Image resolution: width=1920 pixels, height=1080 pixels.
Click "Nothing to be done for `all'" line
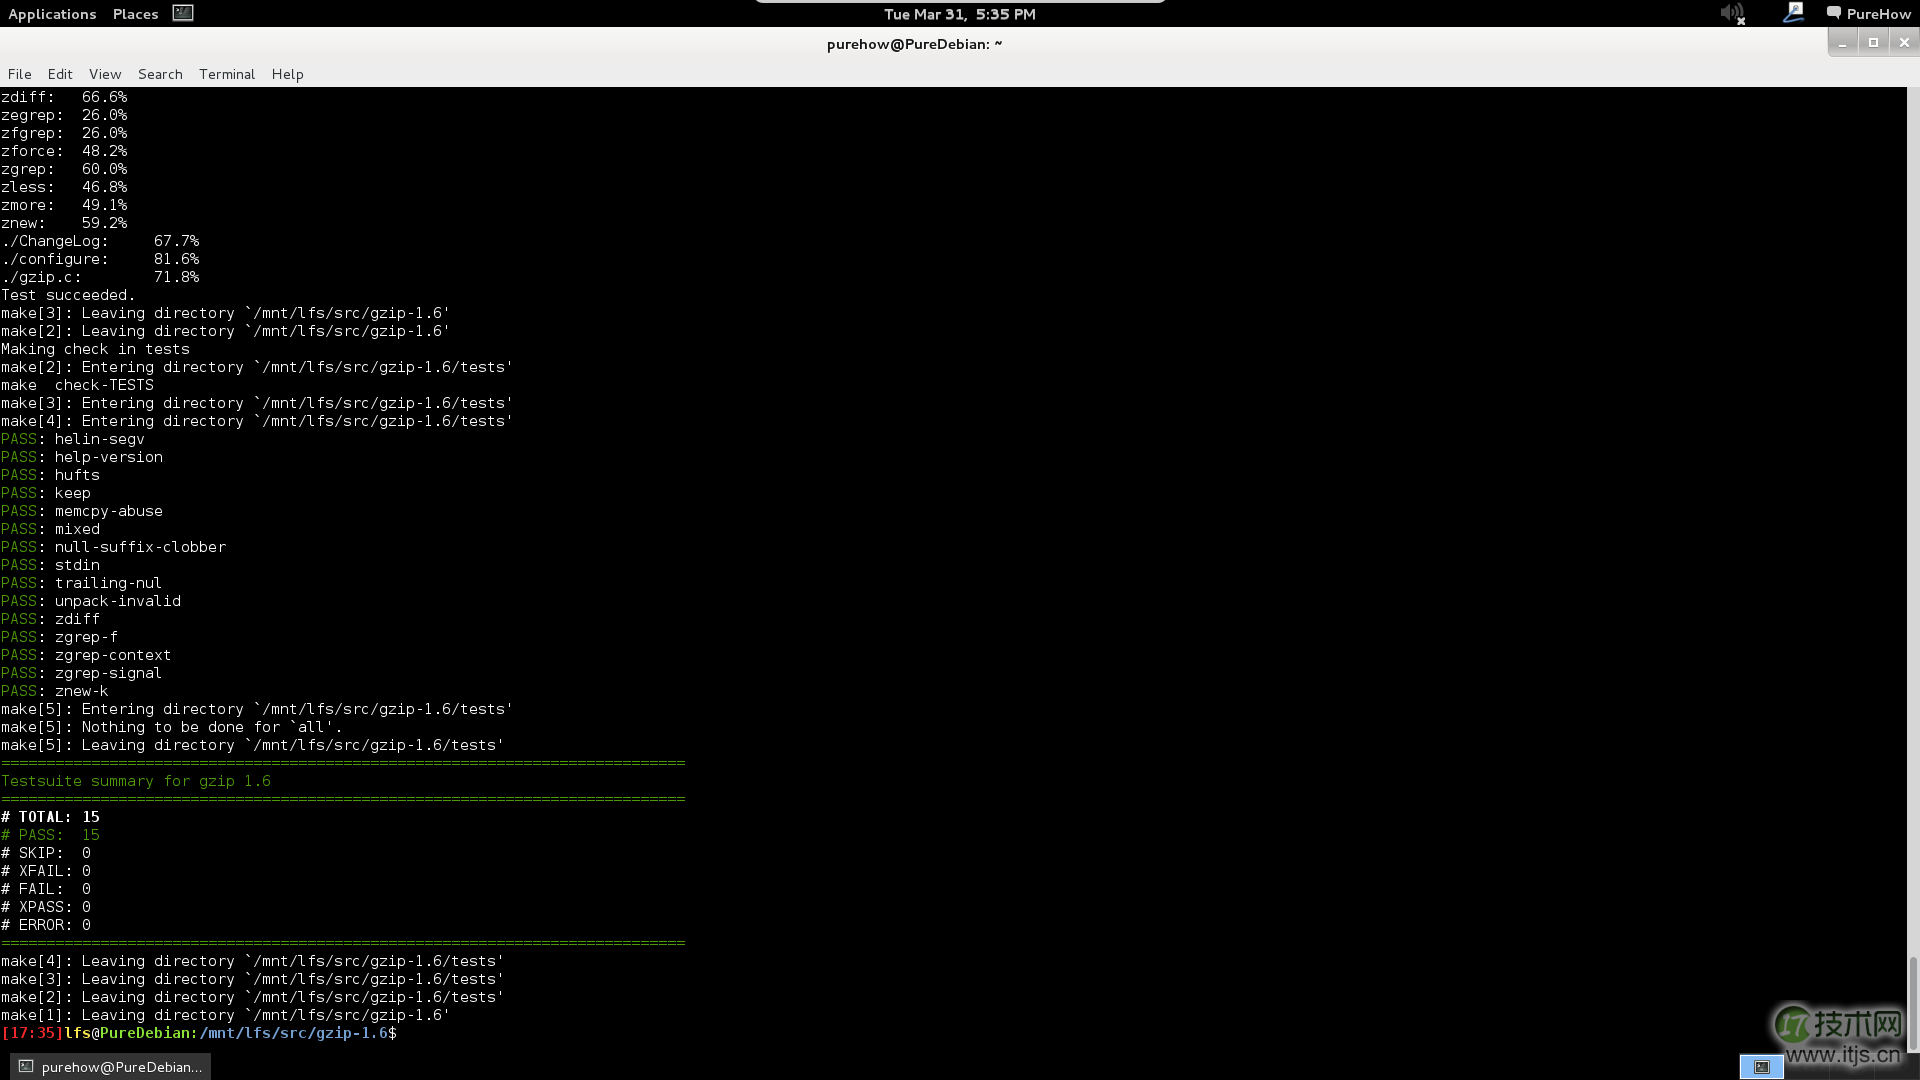(x=171, y=727)
